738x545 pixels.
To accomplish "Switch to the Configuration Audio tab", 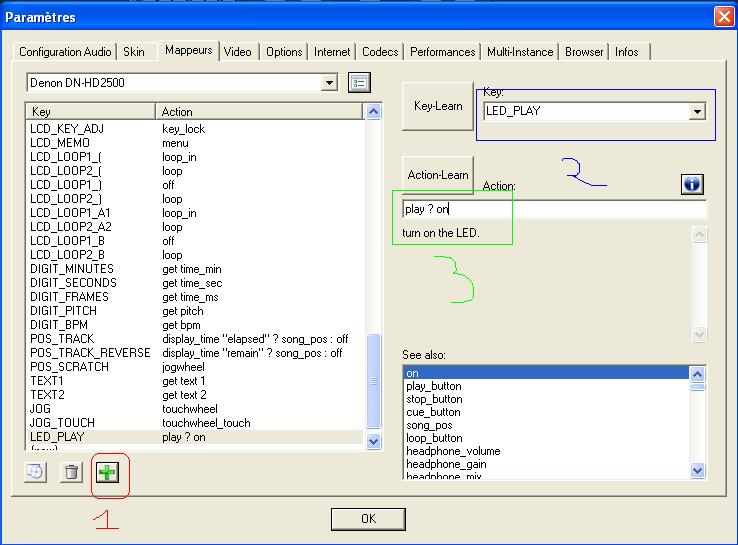I will 65,52.
